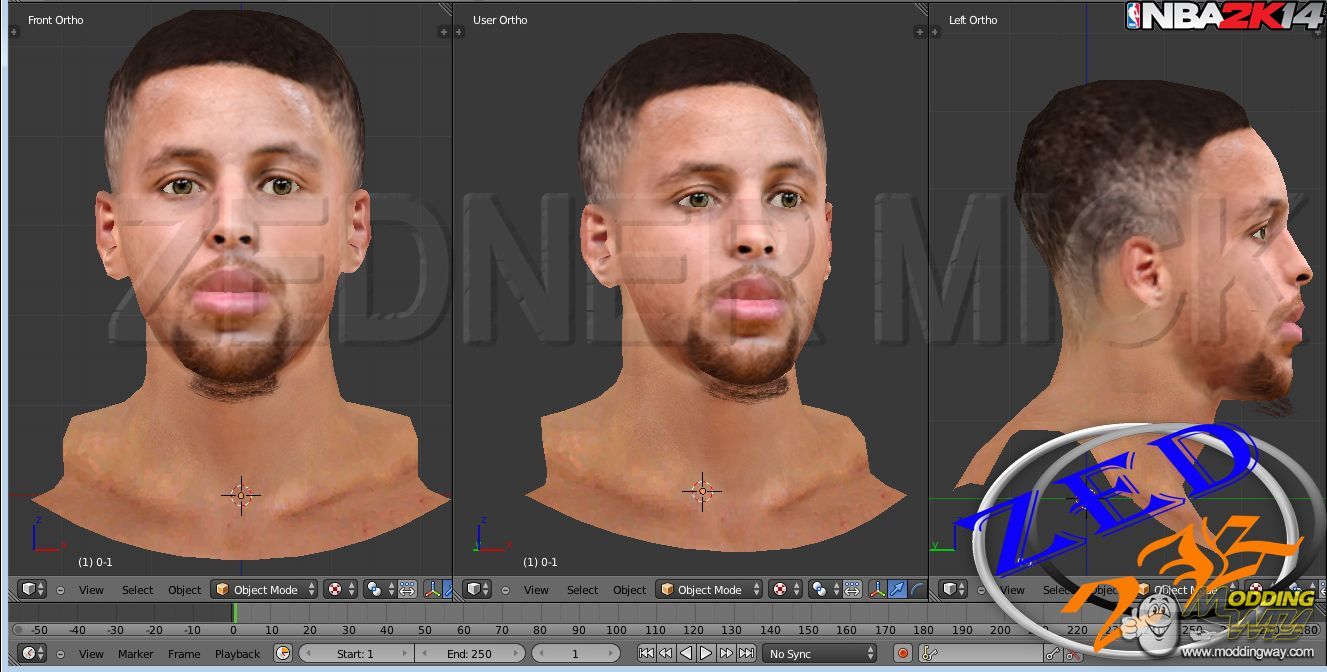Open the Marker menu in the timeline
The width and height of the screenshot is (1327, 672).
[x=136, y=654]
